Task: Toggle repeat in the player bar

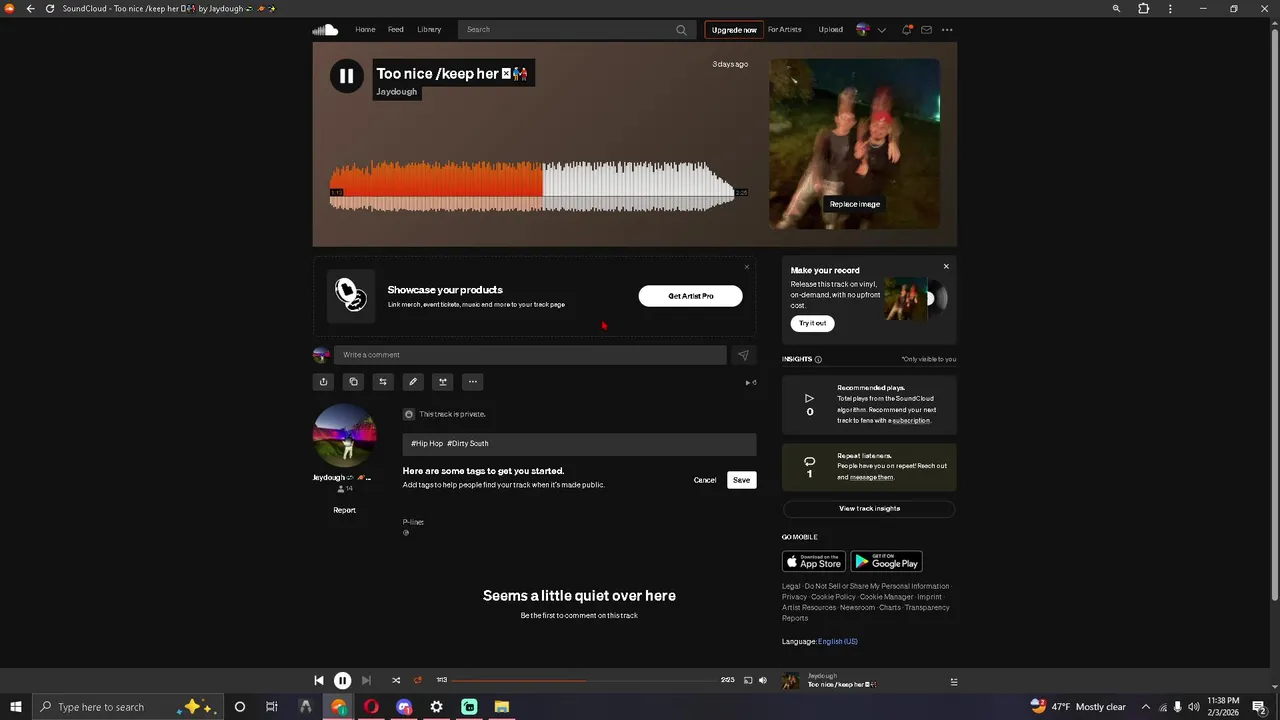Action: [418, 681]
